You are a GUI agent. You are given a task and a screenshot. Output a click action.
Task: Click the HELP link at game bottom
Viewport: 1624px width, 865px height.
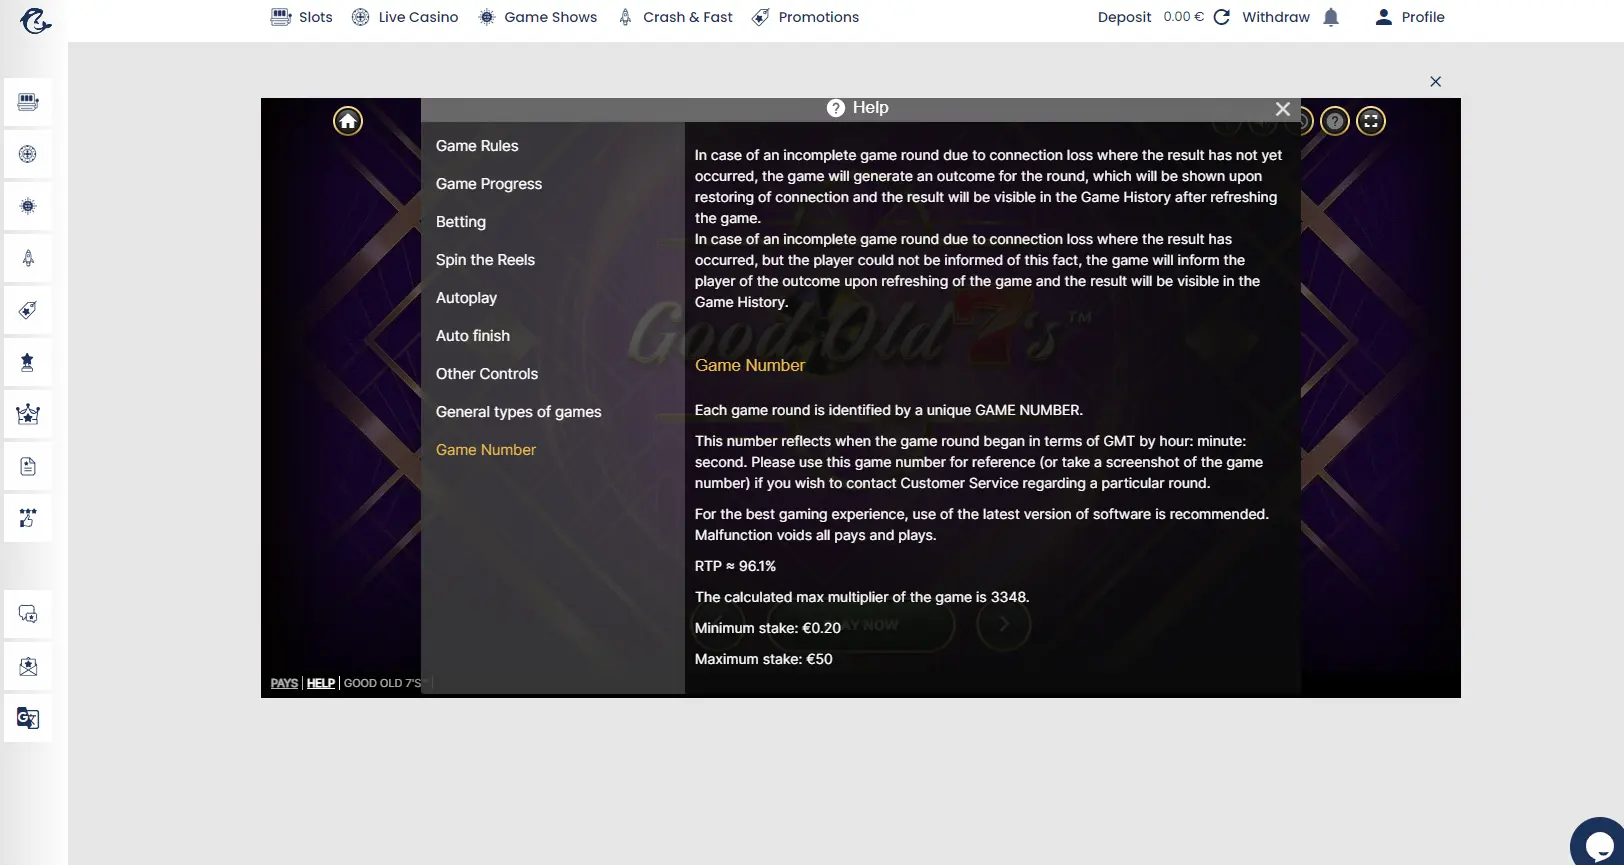coord(321,683)
